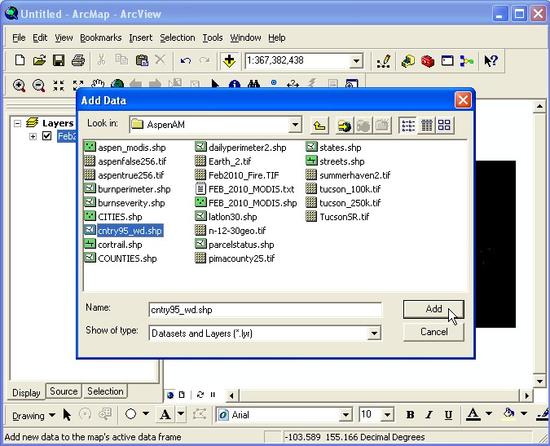
Task: Switch to the Source tab
Action: 63,391
